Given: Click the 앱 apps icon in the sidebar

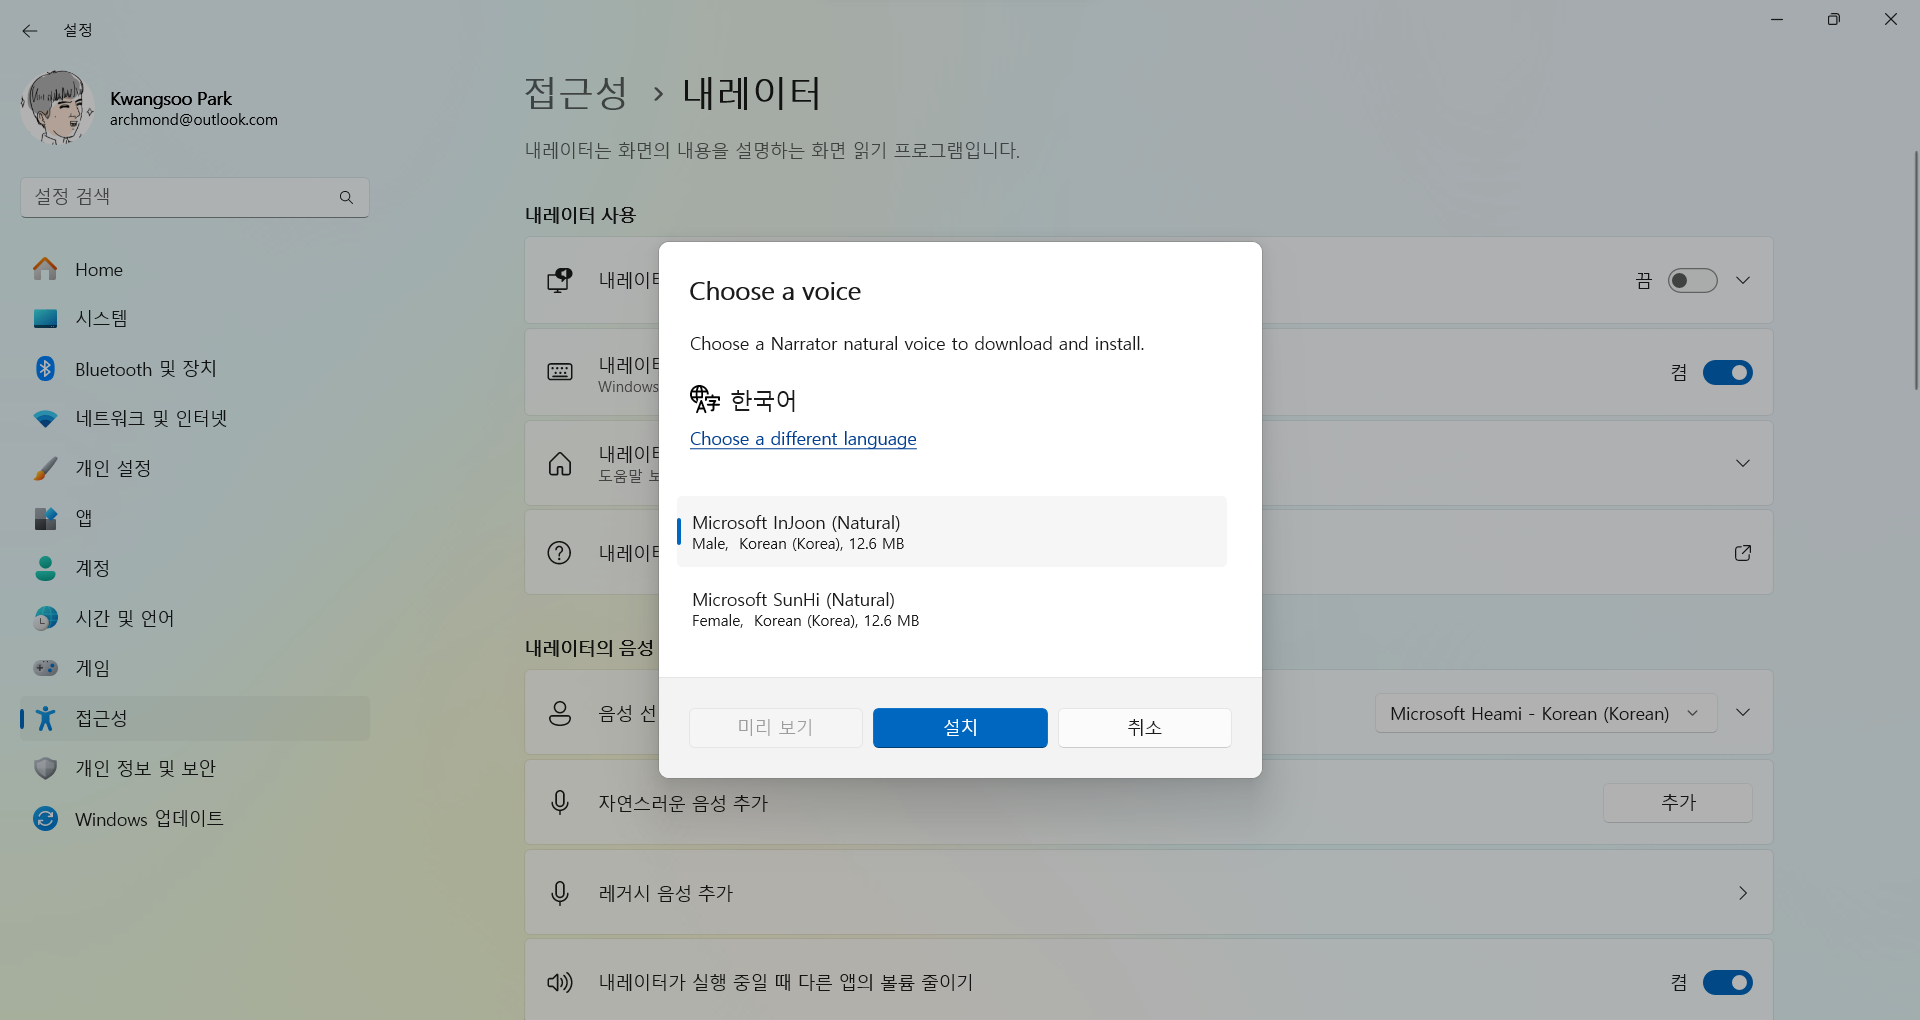Looking at the screenshot, I should (x=45, y=518).
